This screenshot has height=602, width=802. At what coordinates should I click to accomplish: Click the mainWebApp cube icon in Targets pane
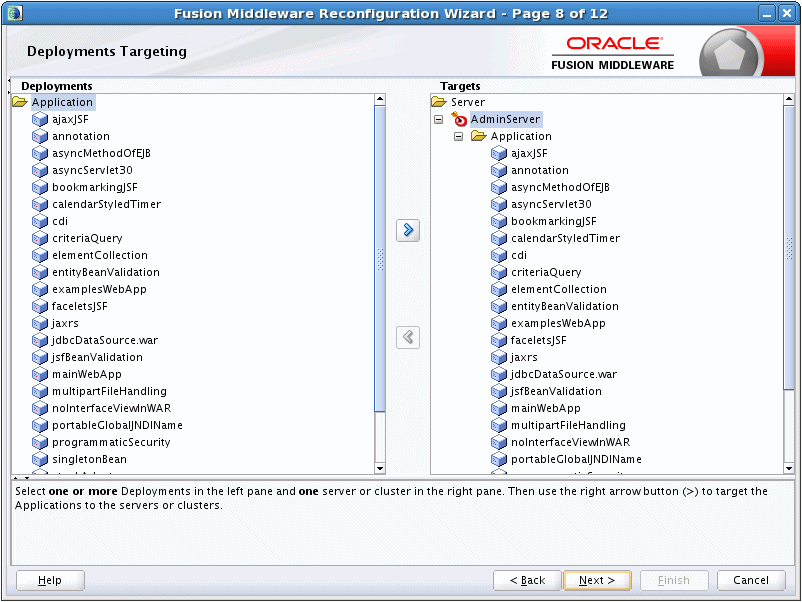499,408
